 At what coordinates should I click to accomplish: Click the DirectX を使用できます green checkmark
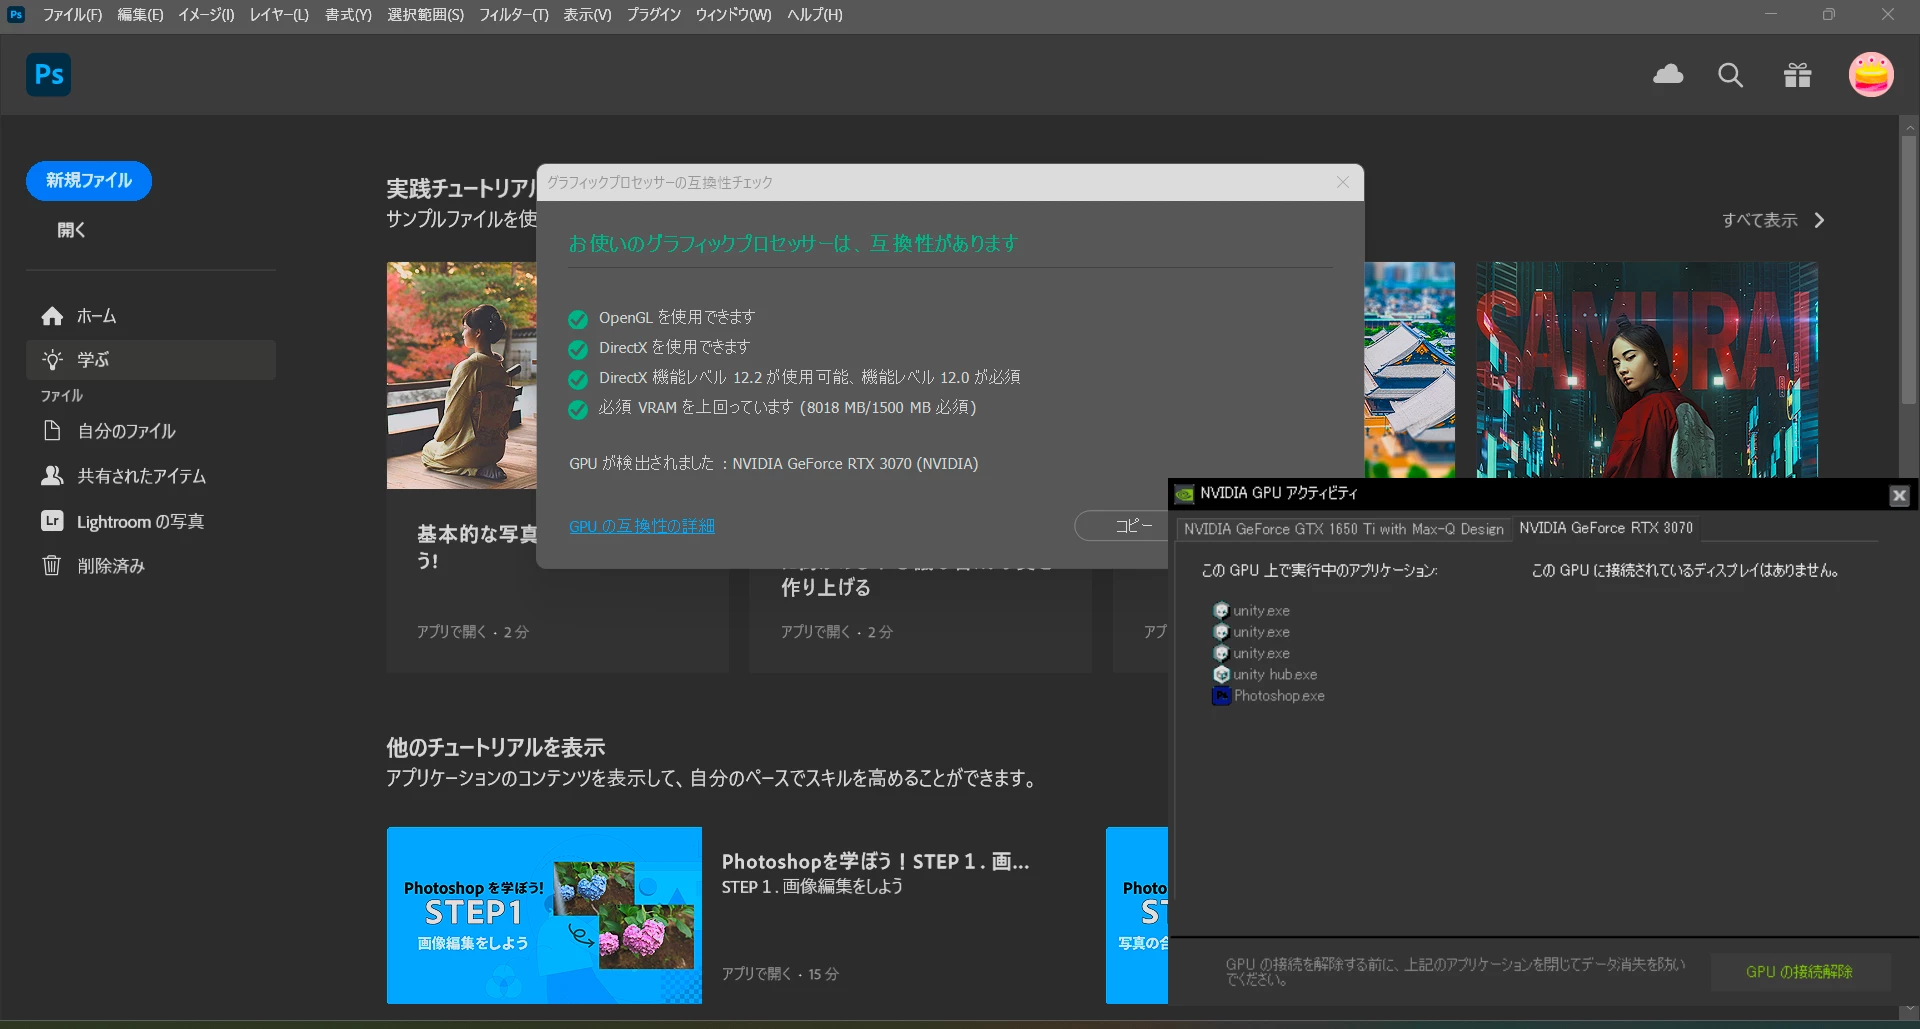(577, 349)
